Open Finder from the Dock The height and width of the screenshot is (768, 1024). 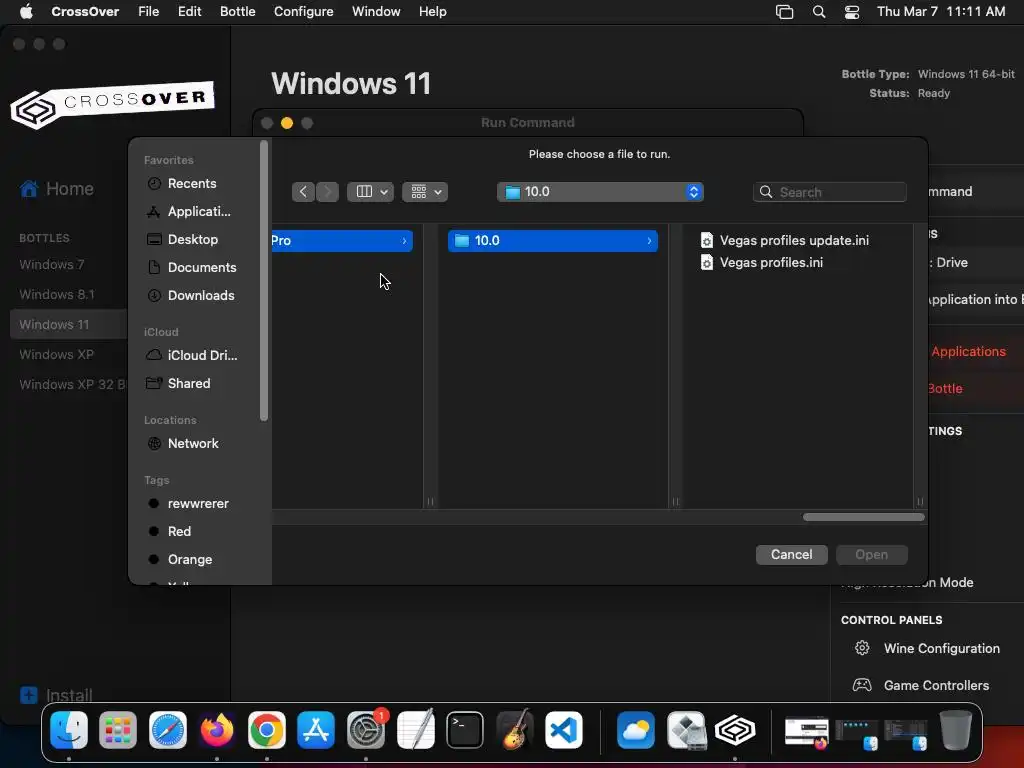pos(69,730)
